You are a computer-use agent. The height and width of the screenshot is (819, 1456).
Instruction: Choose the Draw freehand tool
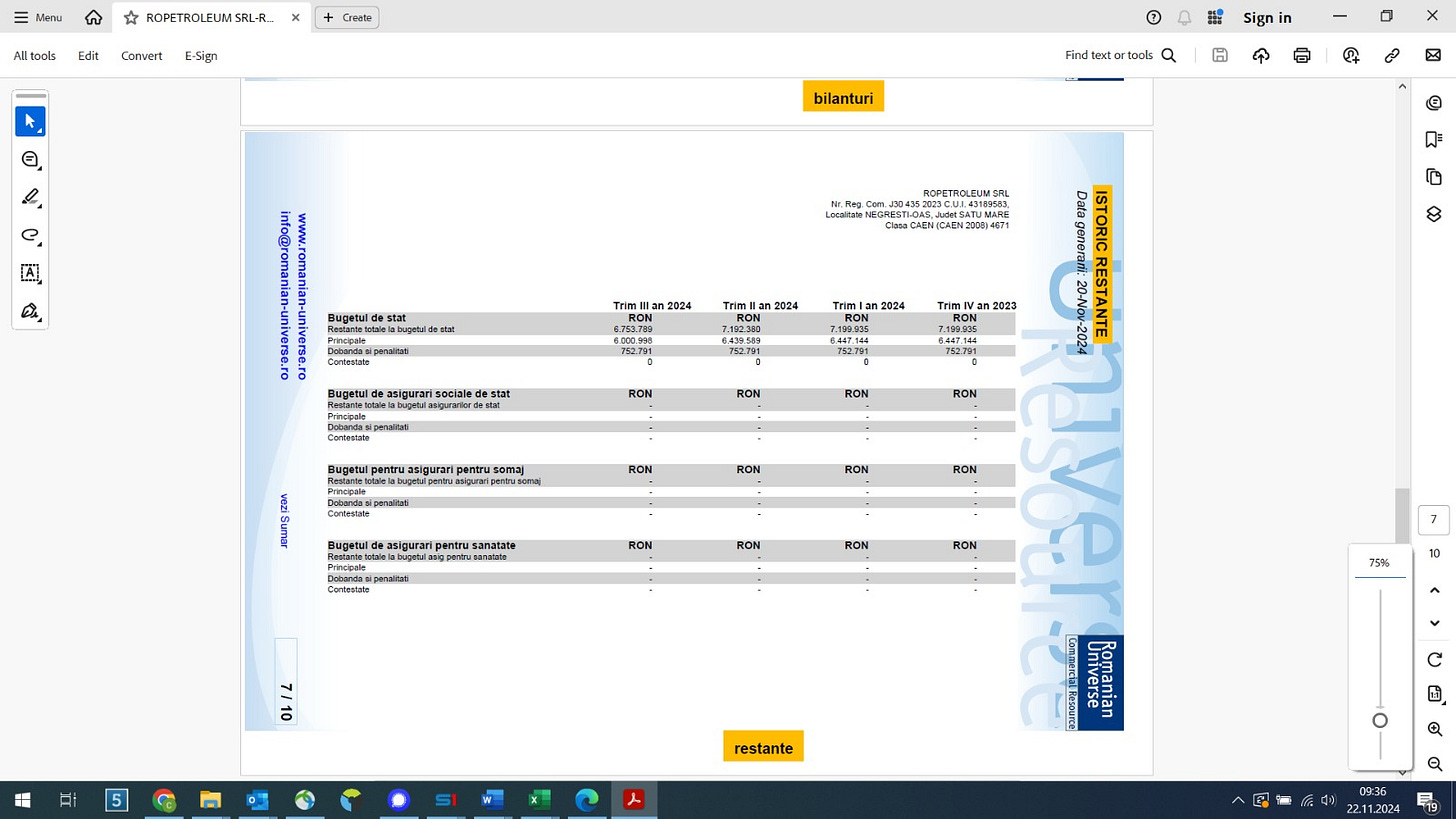tap(30, 235)
